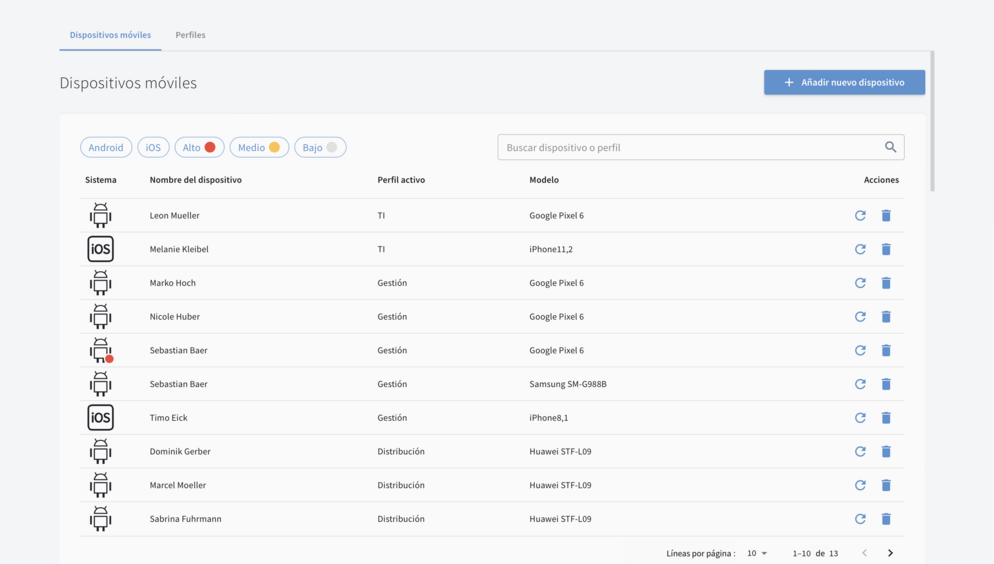Toggle the Alto risk filter

point(199,148)
